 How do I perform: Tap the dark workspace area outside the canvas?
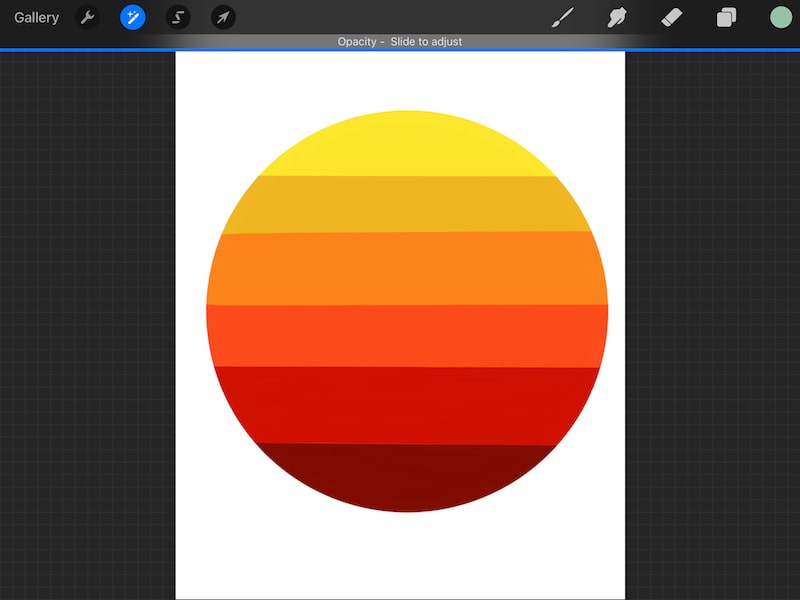(x=90, y=300)
